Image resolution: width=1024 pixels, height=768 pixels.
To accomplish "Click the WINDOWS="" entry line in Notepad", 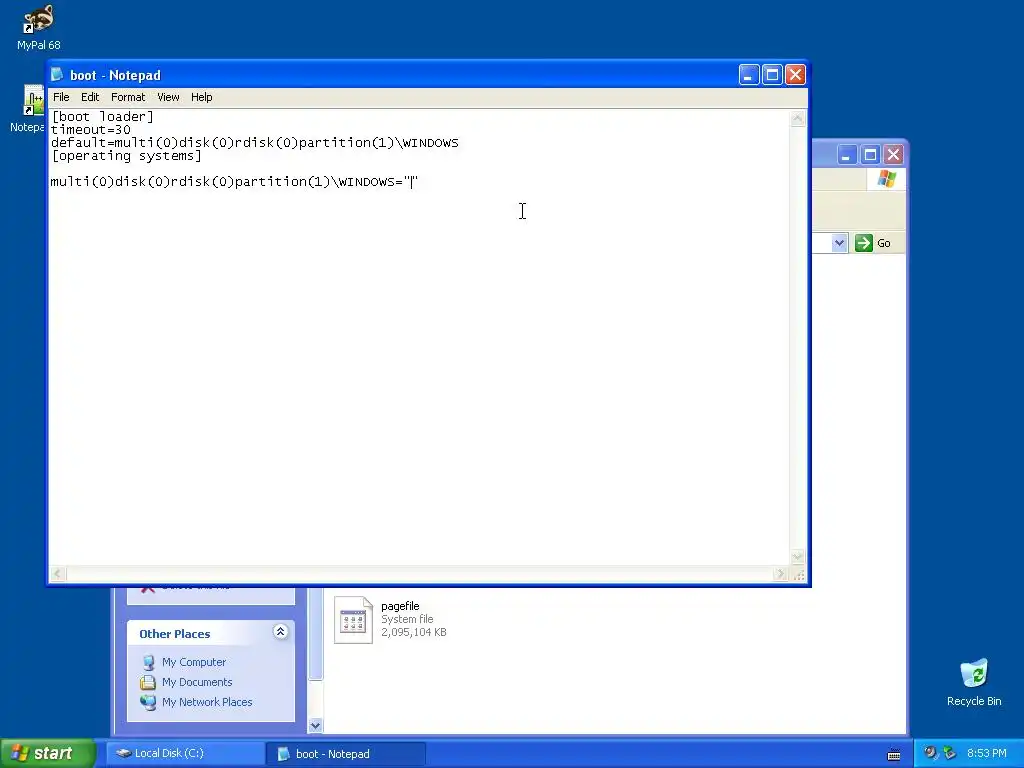I will coord(234,182).
